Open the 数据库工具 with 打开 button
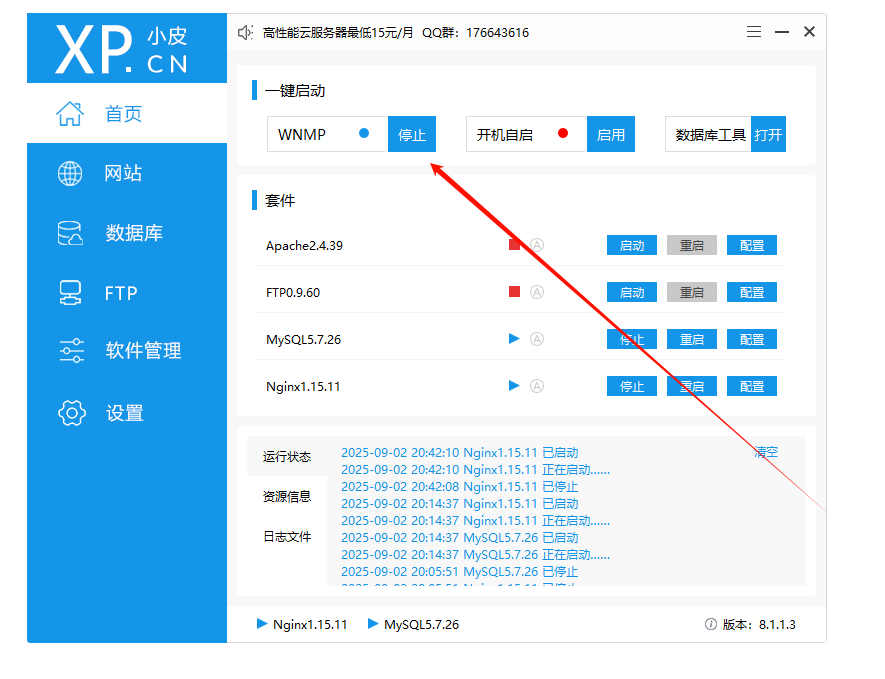Viewport: 885px width, 679px height. click(768, 135)
